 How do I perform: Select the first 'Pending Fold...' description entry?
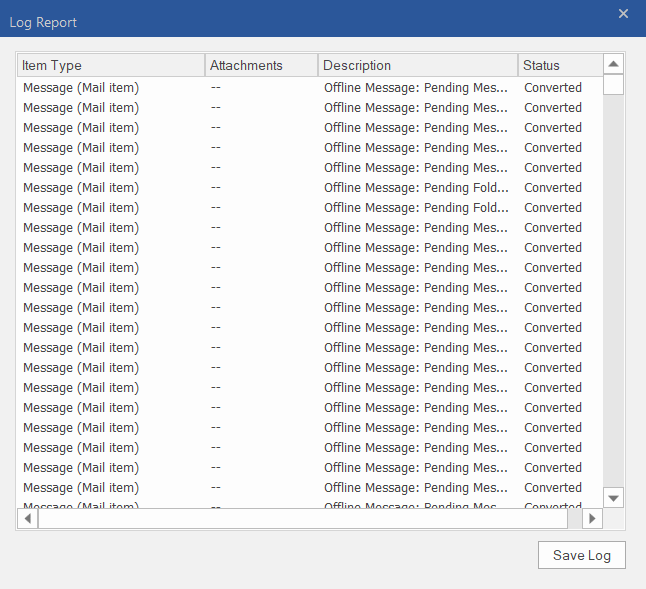[x=416, y=187]
